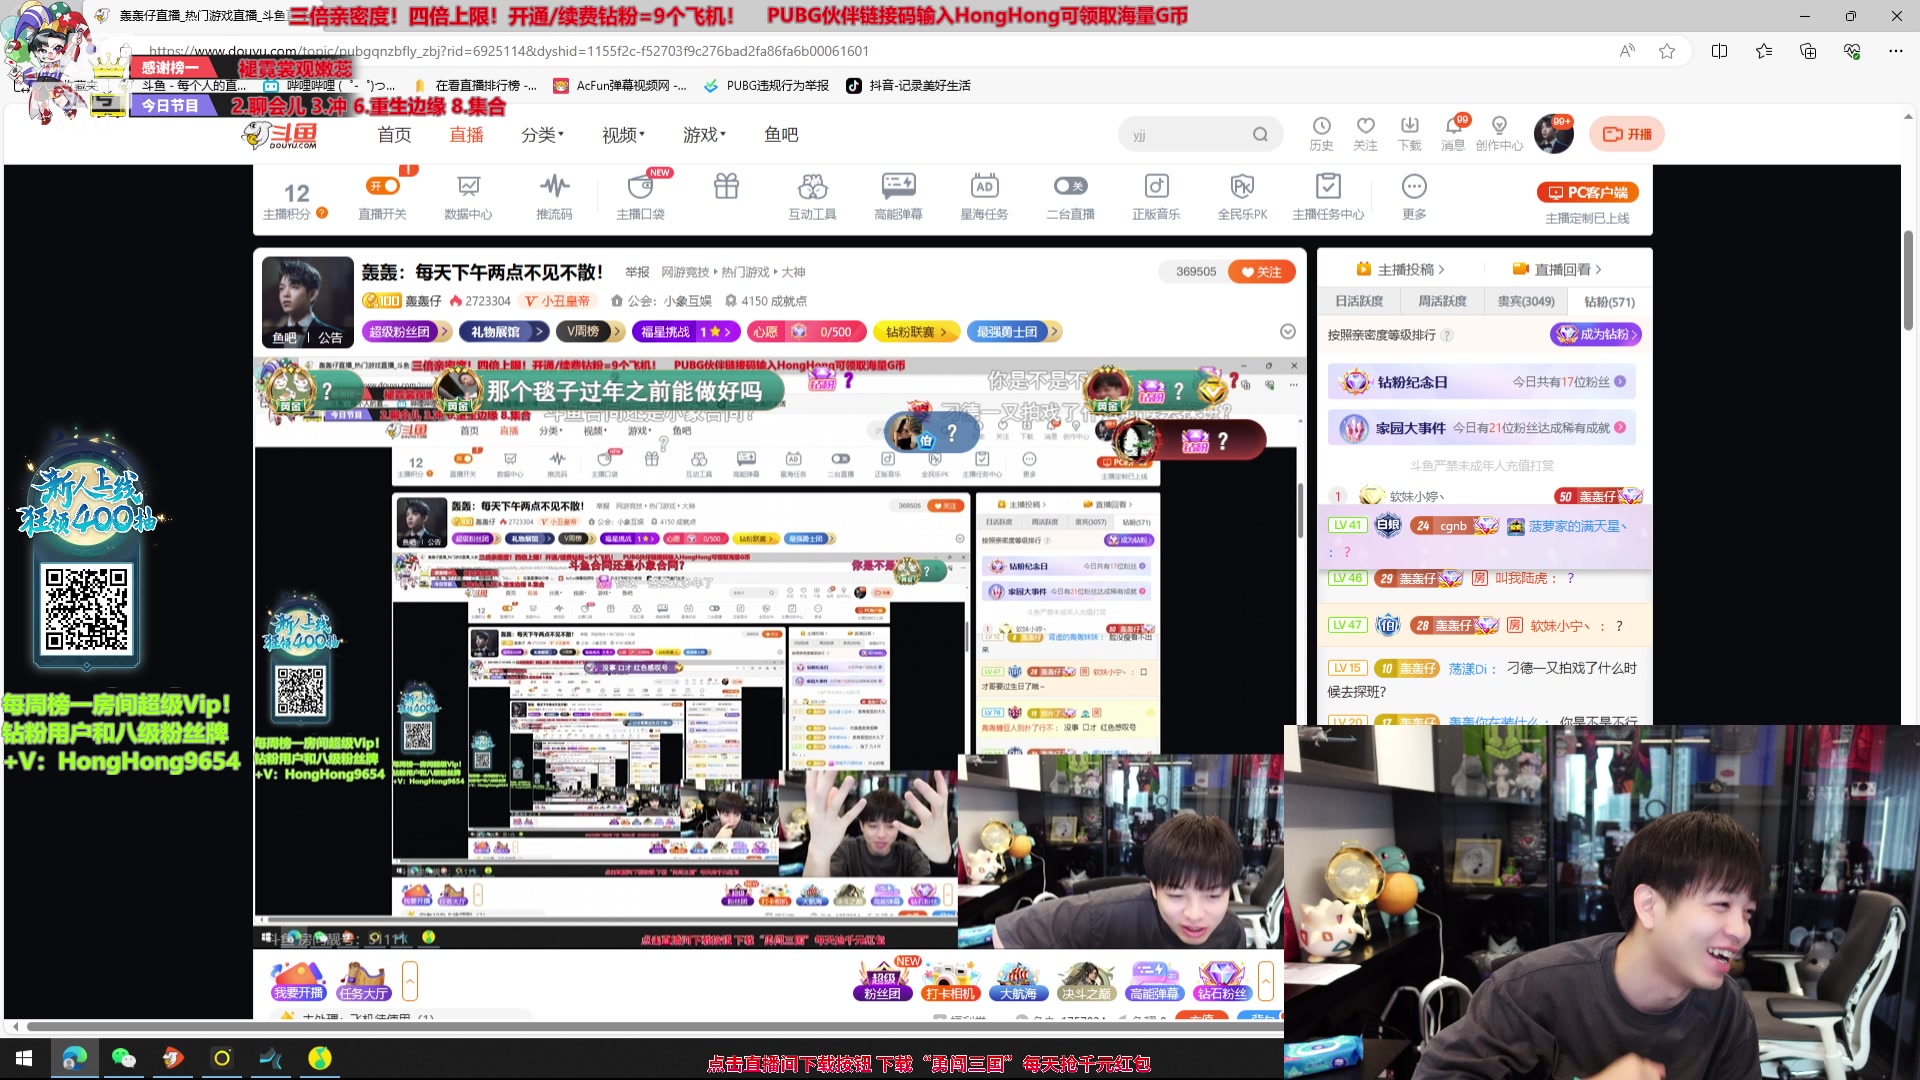Open the 推流码 stream key tool
1920x1080 pixels.
point(554,195)
